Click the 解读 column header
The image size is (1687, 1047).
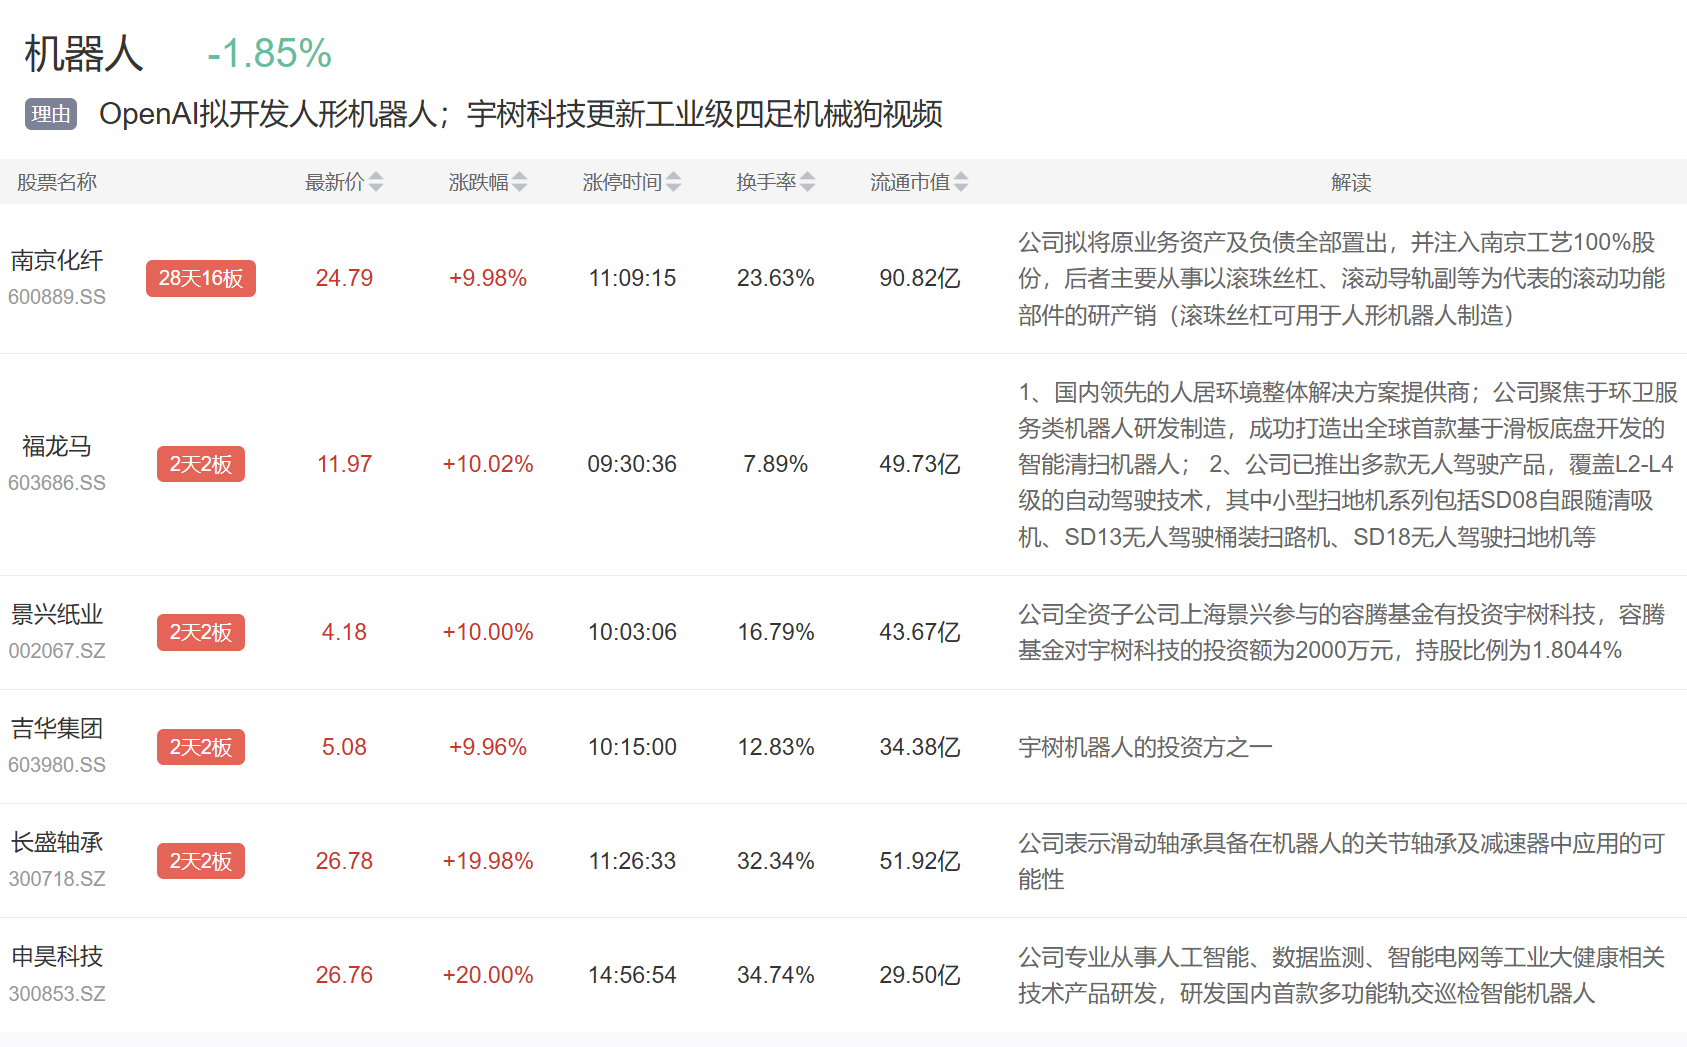[1350, 182]
